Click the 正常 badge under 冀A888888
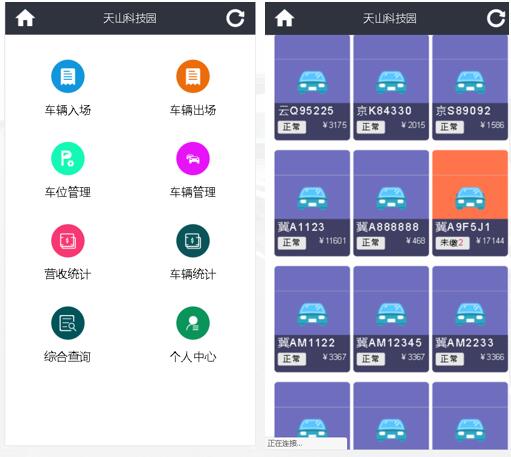511x457 pixels. pyautogui.click(x=371, y=243)
